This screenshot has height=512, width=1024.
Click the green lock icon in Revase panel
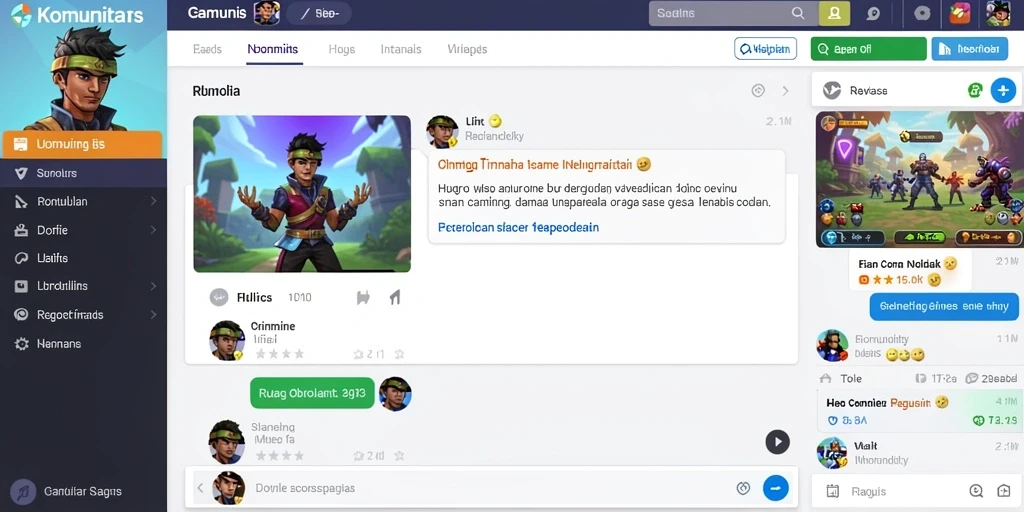[975, 91]
